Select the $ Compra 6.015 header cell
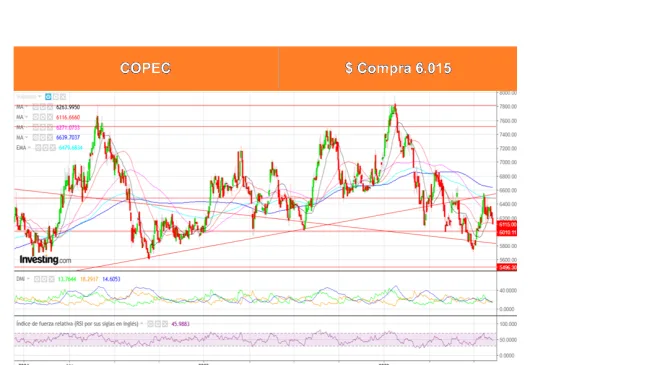The width and height of the screenshot is (660, 365). tap(398, 68)
